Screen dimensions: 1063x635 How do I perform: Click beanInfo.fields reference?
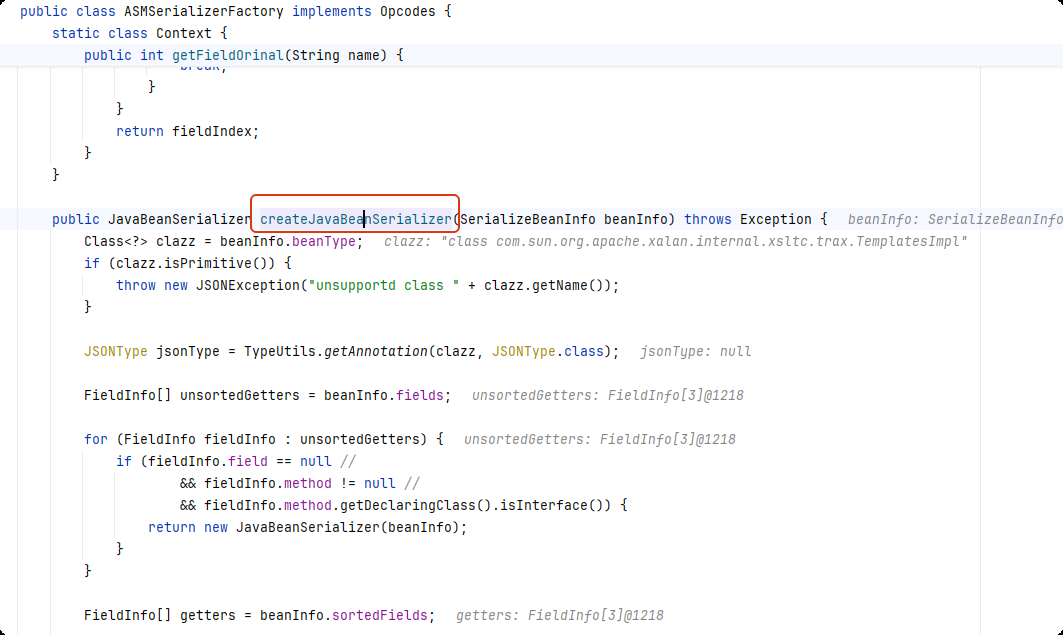click(383, 395)
